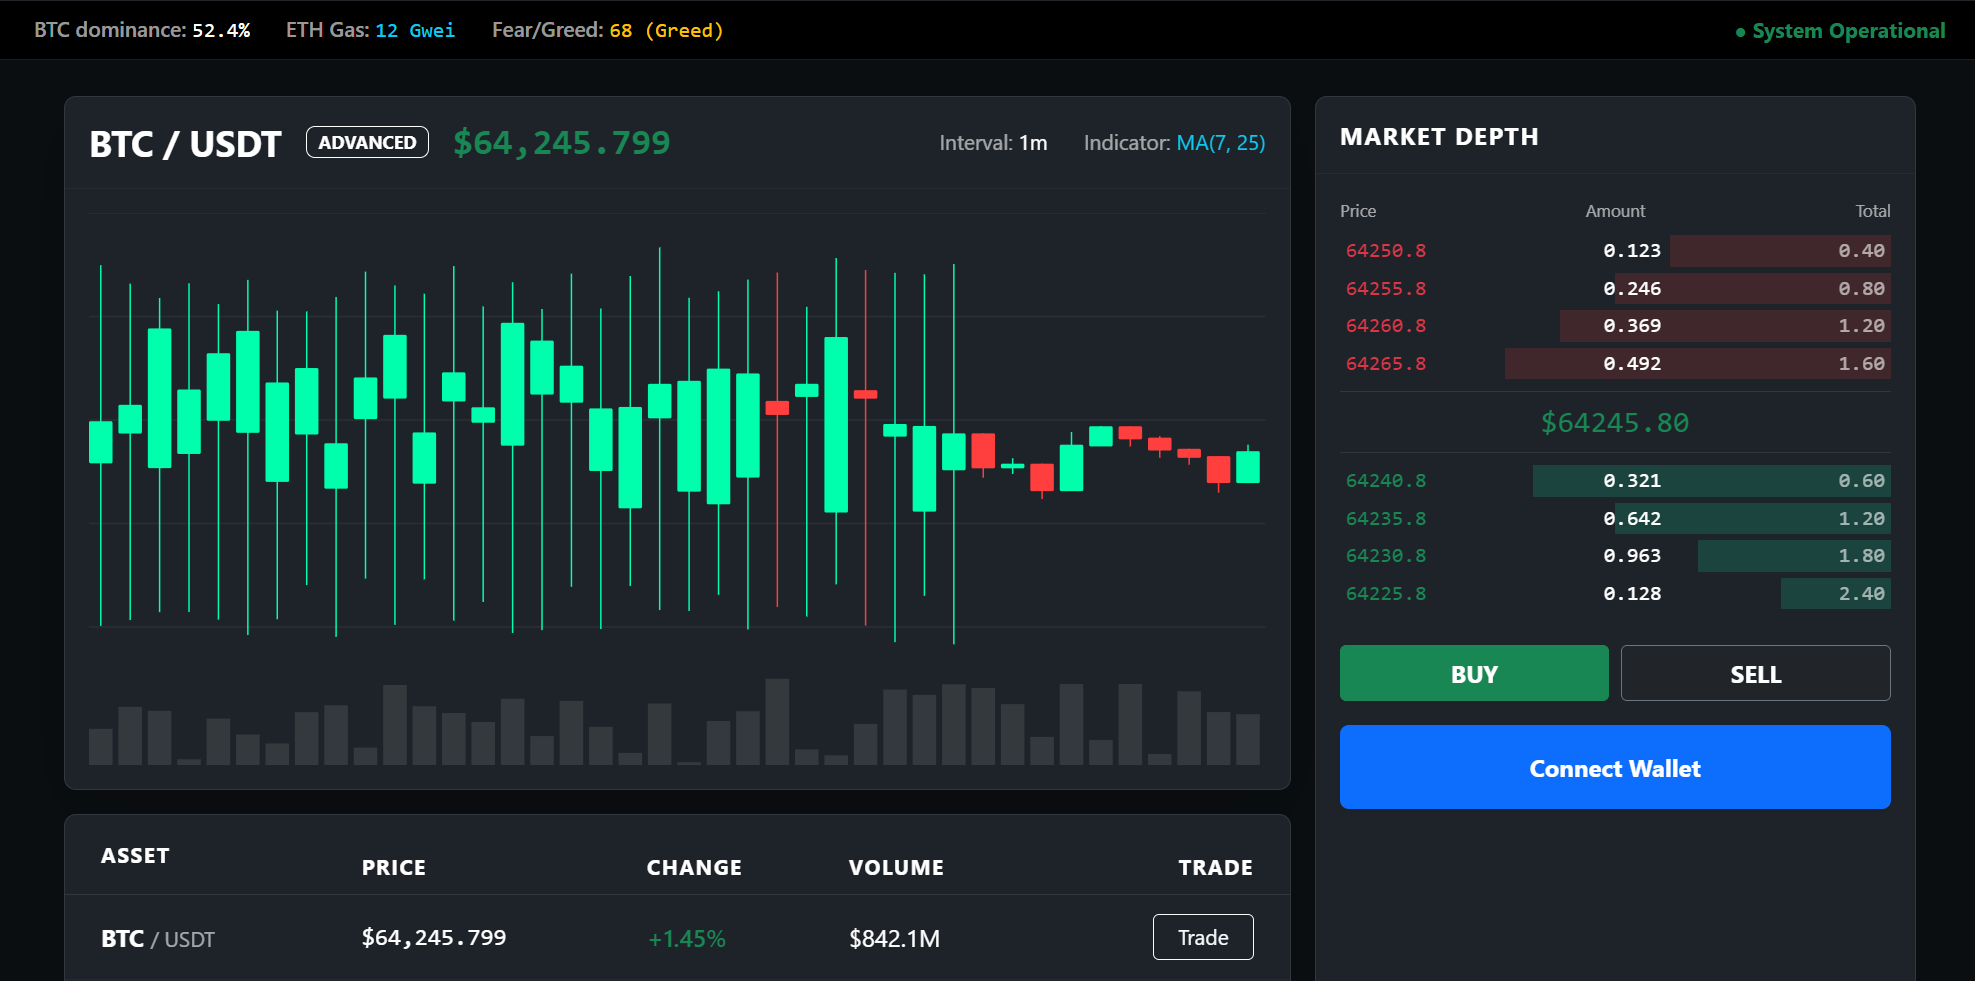This screenshot has width=1975, height=981.
Task: Click the green System Operational status dot
Action: 1740,32
